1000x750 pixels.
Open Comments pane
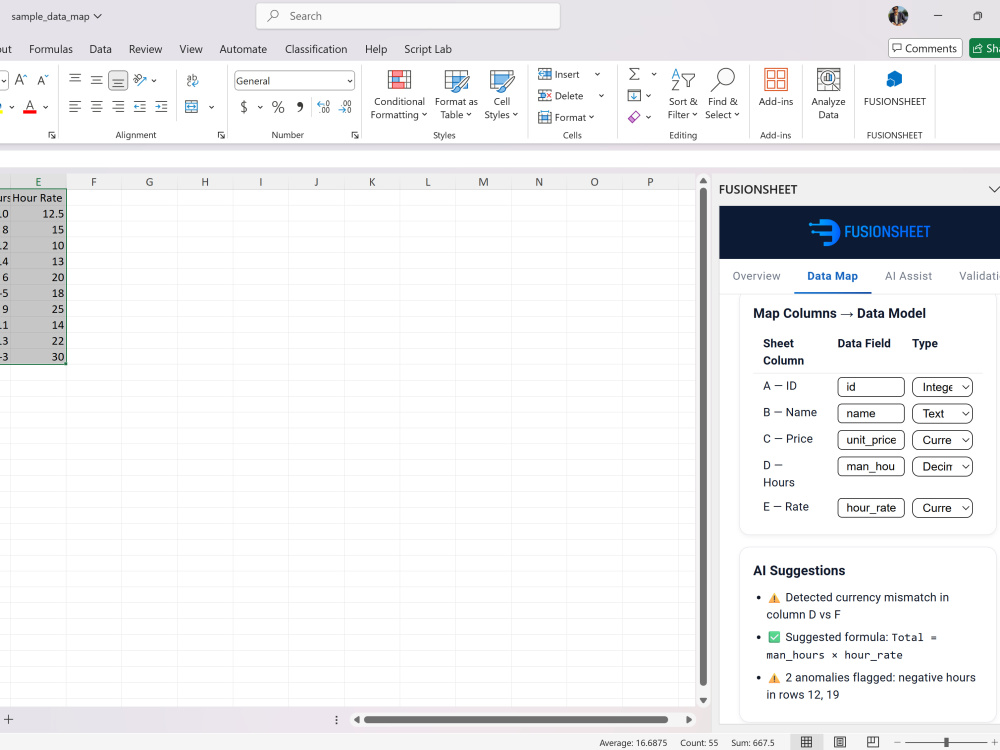tap(925, 48)
